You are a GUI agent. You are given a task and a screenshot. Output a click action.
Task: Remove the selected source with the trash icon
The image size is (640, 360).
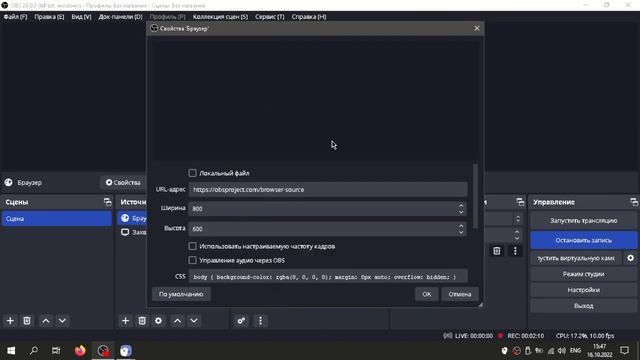142,321
